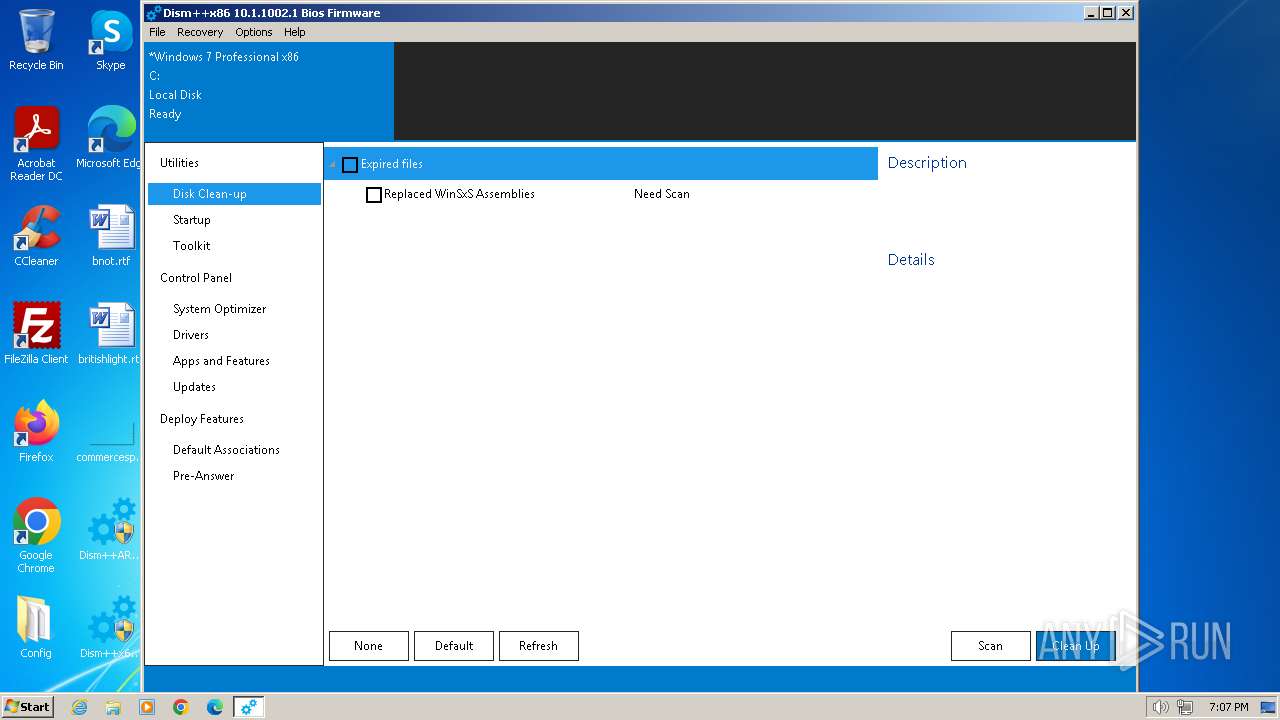Launch Firefox from the desktop
Image resolution: width=1280 pixels, height=720 pixels.
[36, 432]
